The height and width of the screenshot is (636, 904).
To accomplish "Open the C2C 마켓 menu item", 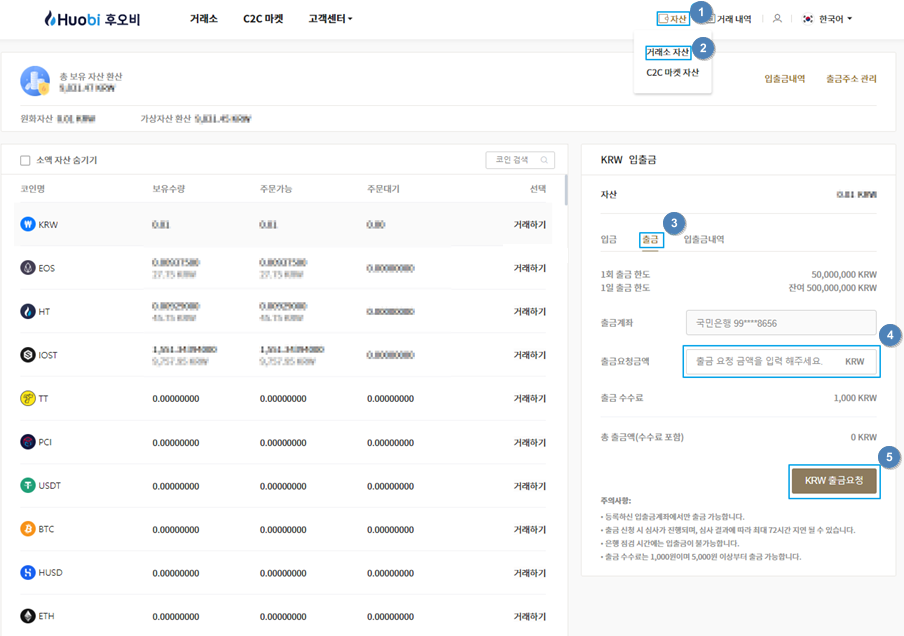I will (263, 18).
